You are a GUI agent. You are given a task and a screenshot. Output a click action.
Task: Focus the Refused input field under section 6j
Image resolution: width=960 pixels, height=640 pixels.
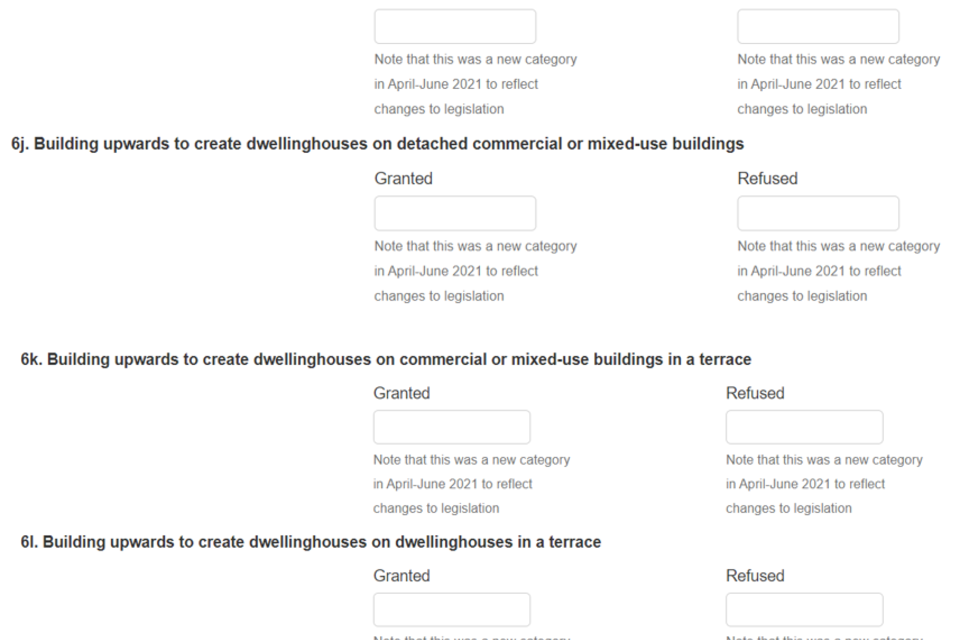coord(818,214)
